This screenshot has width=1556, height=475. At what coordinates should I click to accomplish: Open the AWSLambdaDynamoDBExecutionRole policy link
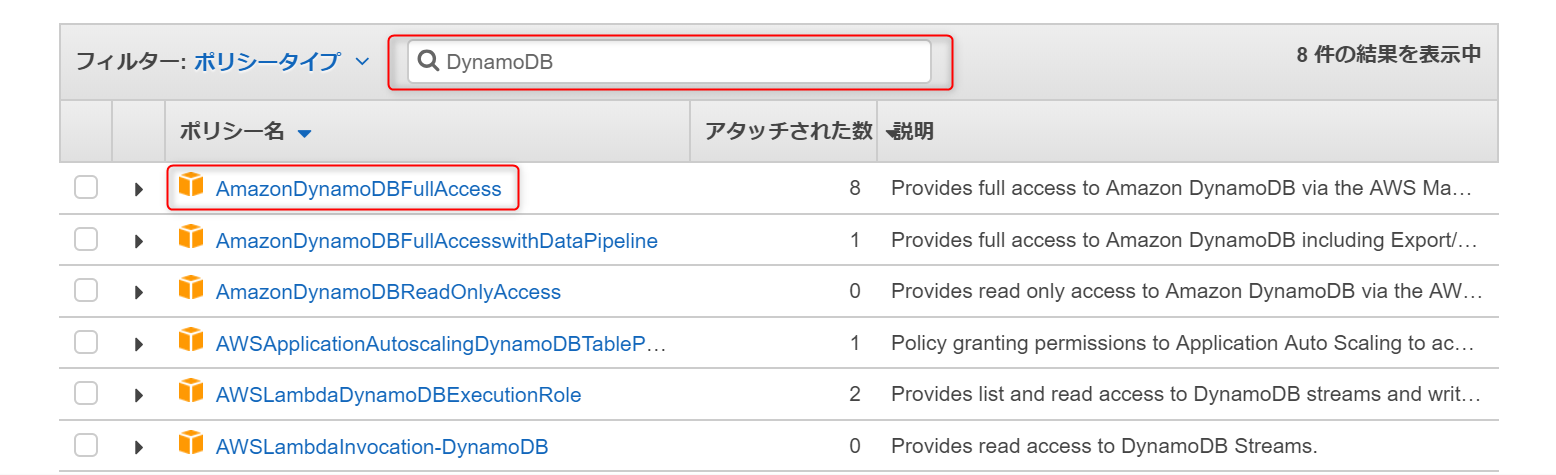click(x=398, y=395)
